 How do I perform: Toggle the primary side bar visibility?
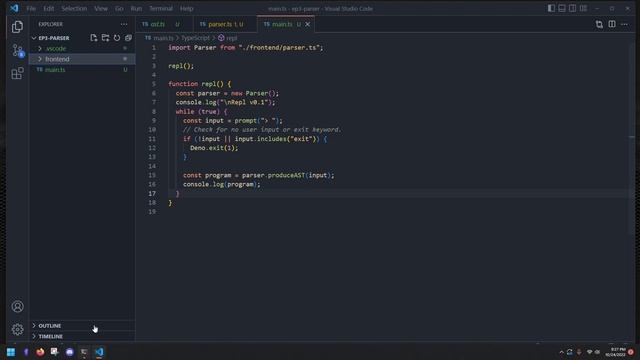(x=551, y=8)
